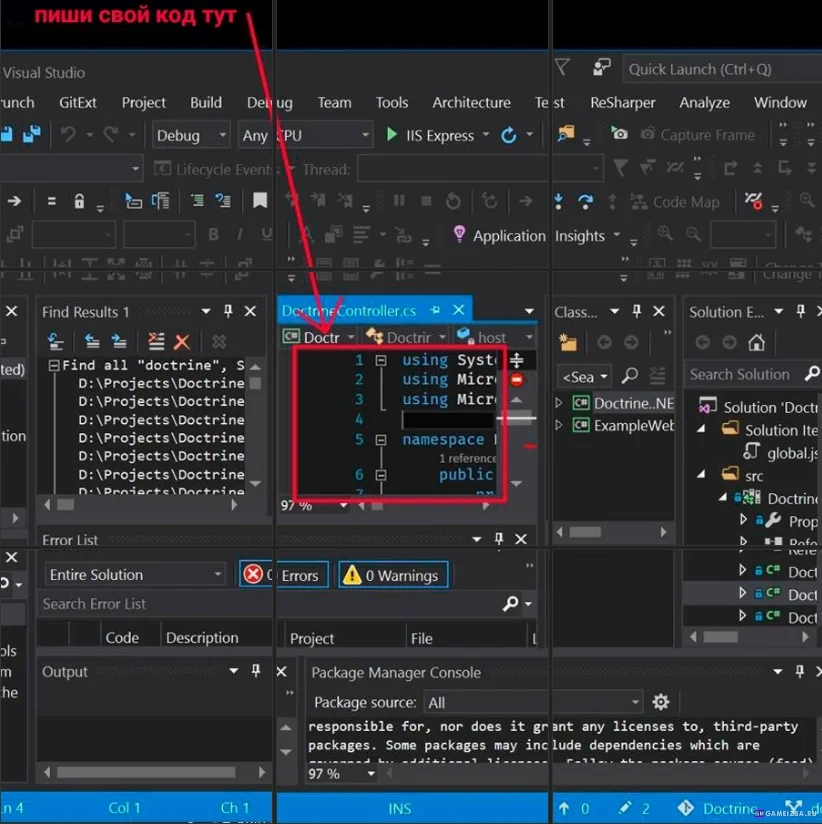Click the Redo arrow icon
The height and width of the screenshot is (824, 822).
[111, 135]
